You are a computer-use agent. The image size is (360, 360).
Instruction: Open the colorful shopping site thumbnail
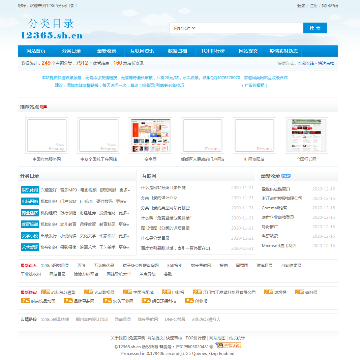point(150,135)
